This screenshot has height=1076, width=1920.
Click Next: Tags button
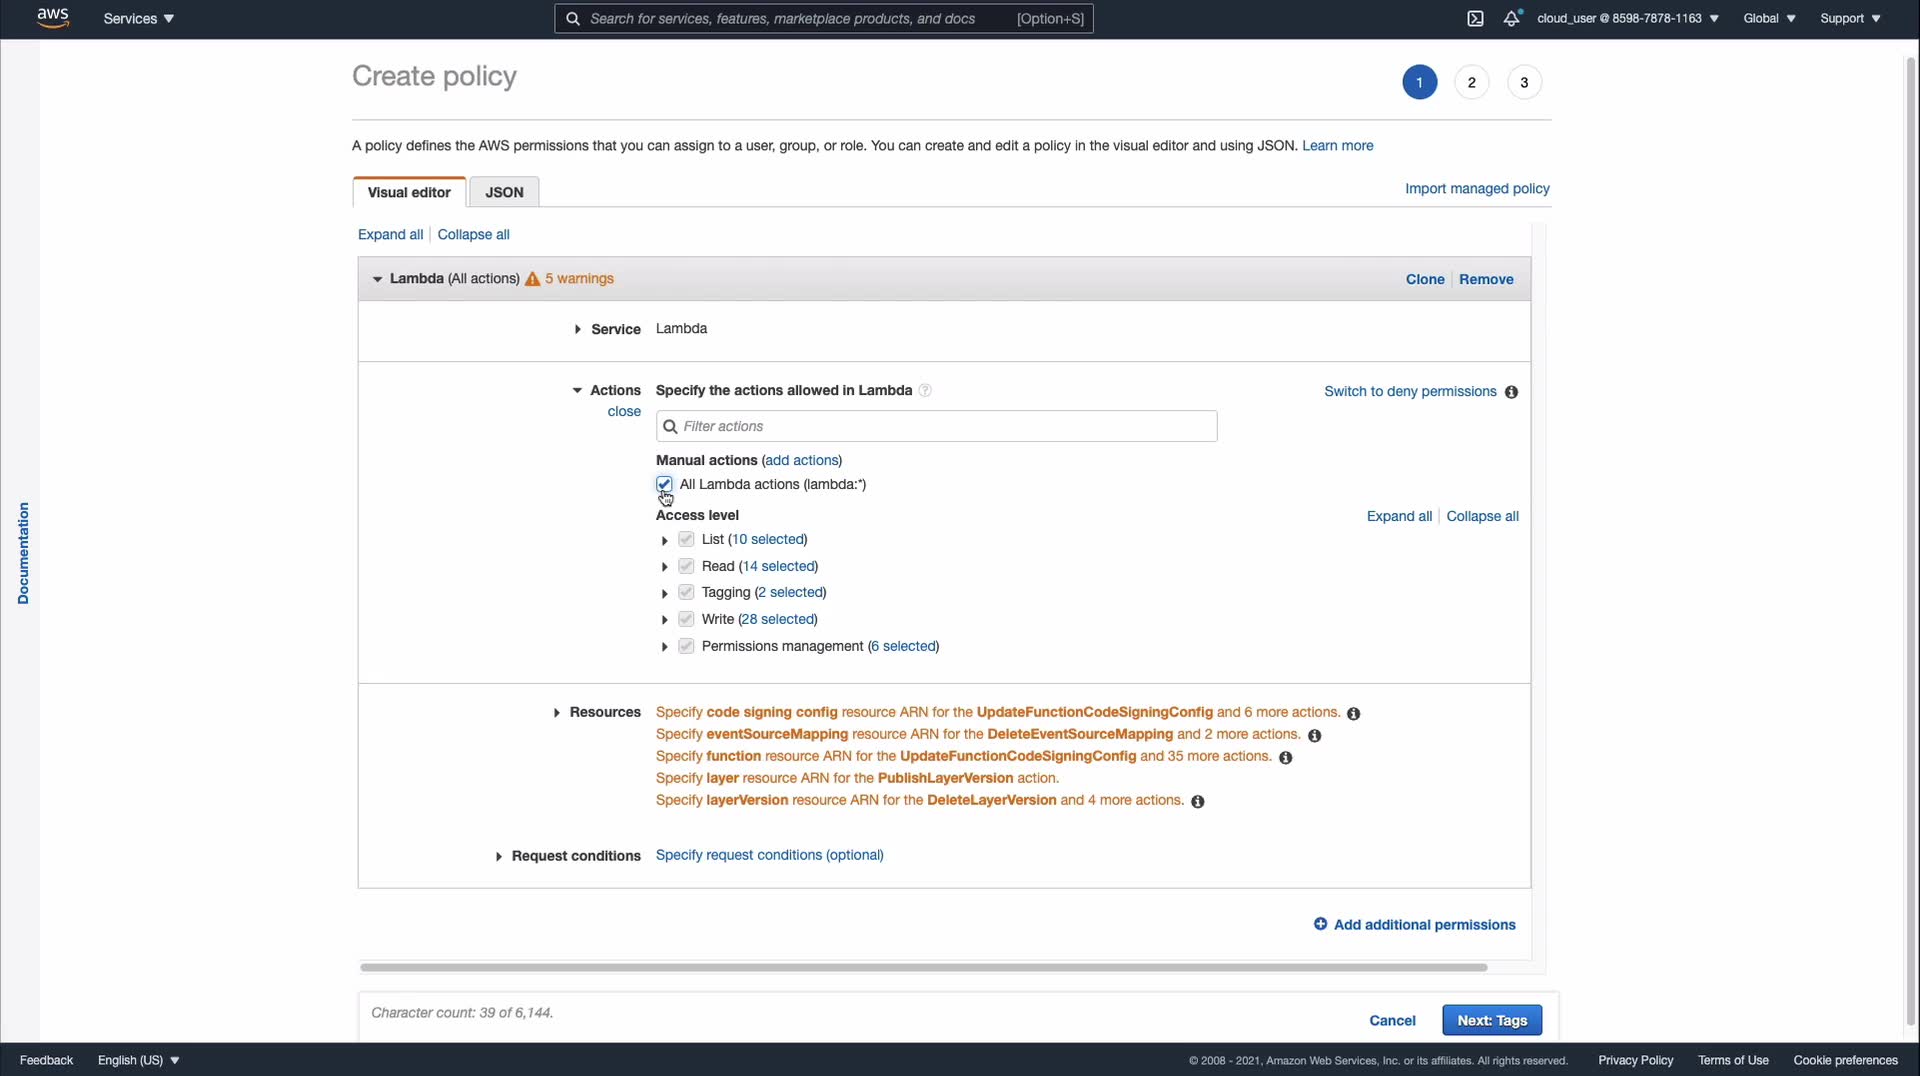(1492, 1020)
